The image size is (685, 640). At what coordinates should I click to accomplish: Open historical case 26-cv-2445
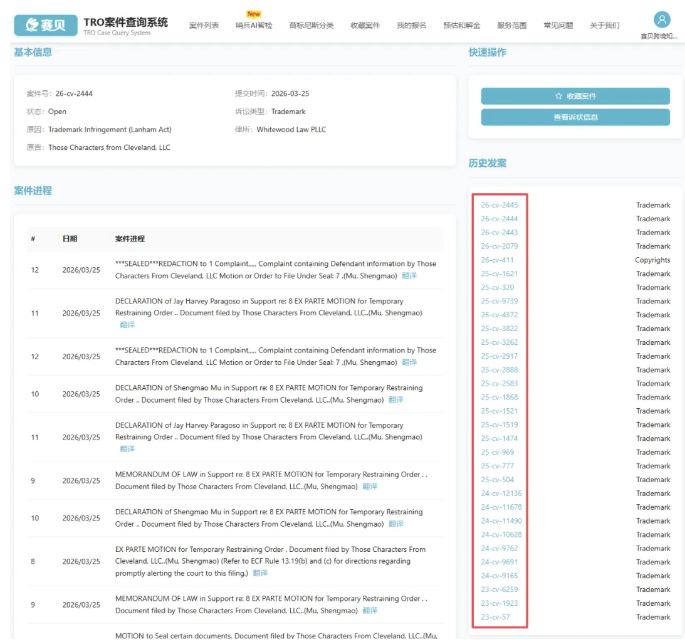pyautogui.click(x=499, y=205)
